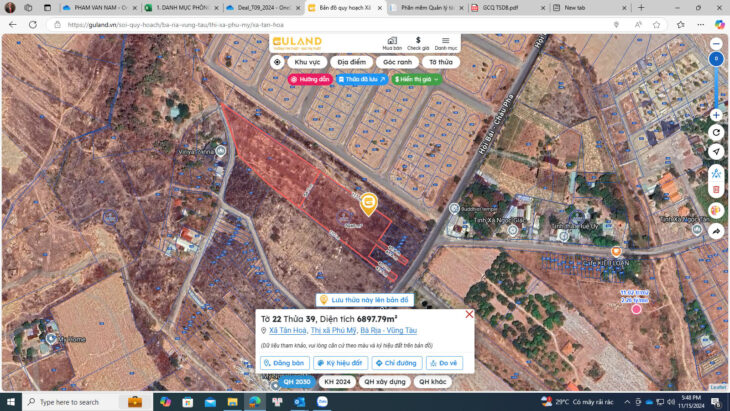The width and height of the screenshot is (730, 411).
Task: Click the blue zoom slider handle
Action: click(x=716, y=60)
